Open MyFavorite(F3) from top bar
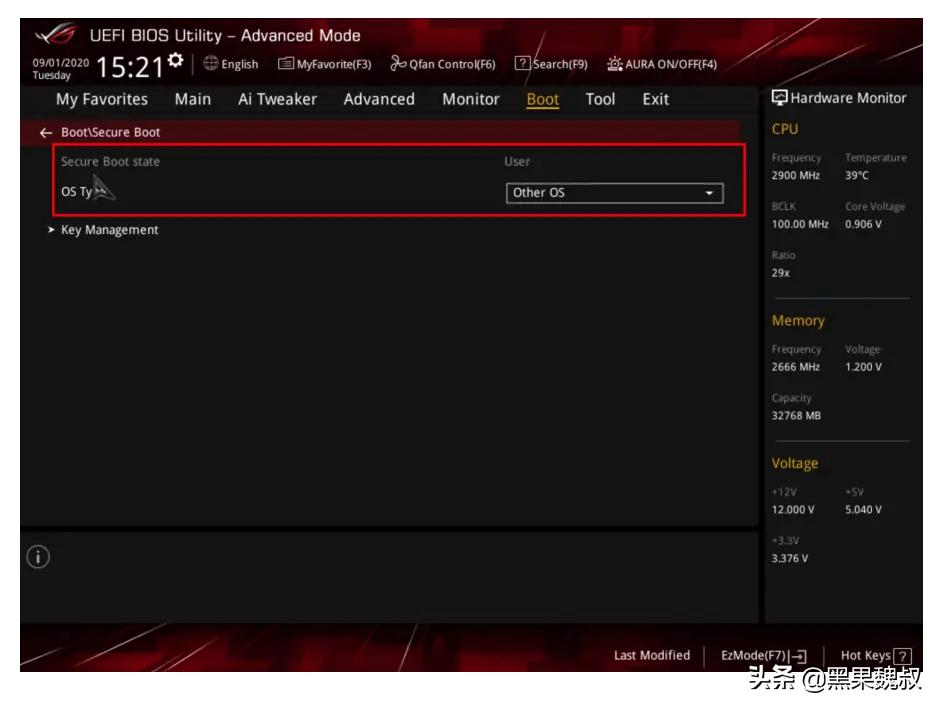The image size is (942, 711). tap(324, 64)
